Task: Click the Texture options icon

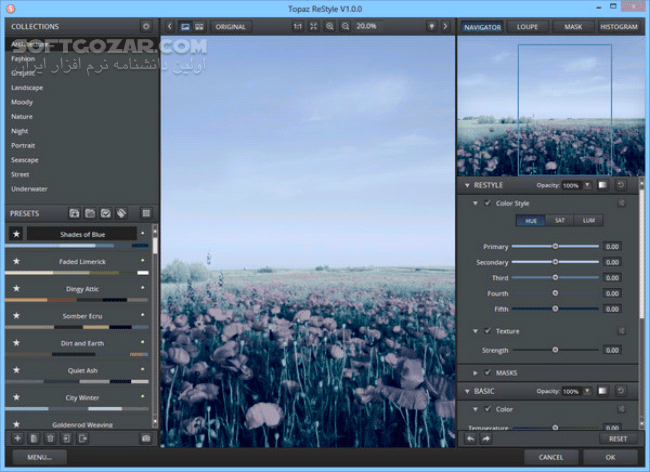Action: [x=621, y=331]
